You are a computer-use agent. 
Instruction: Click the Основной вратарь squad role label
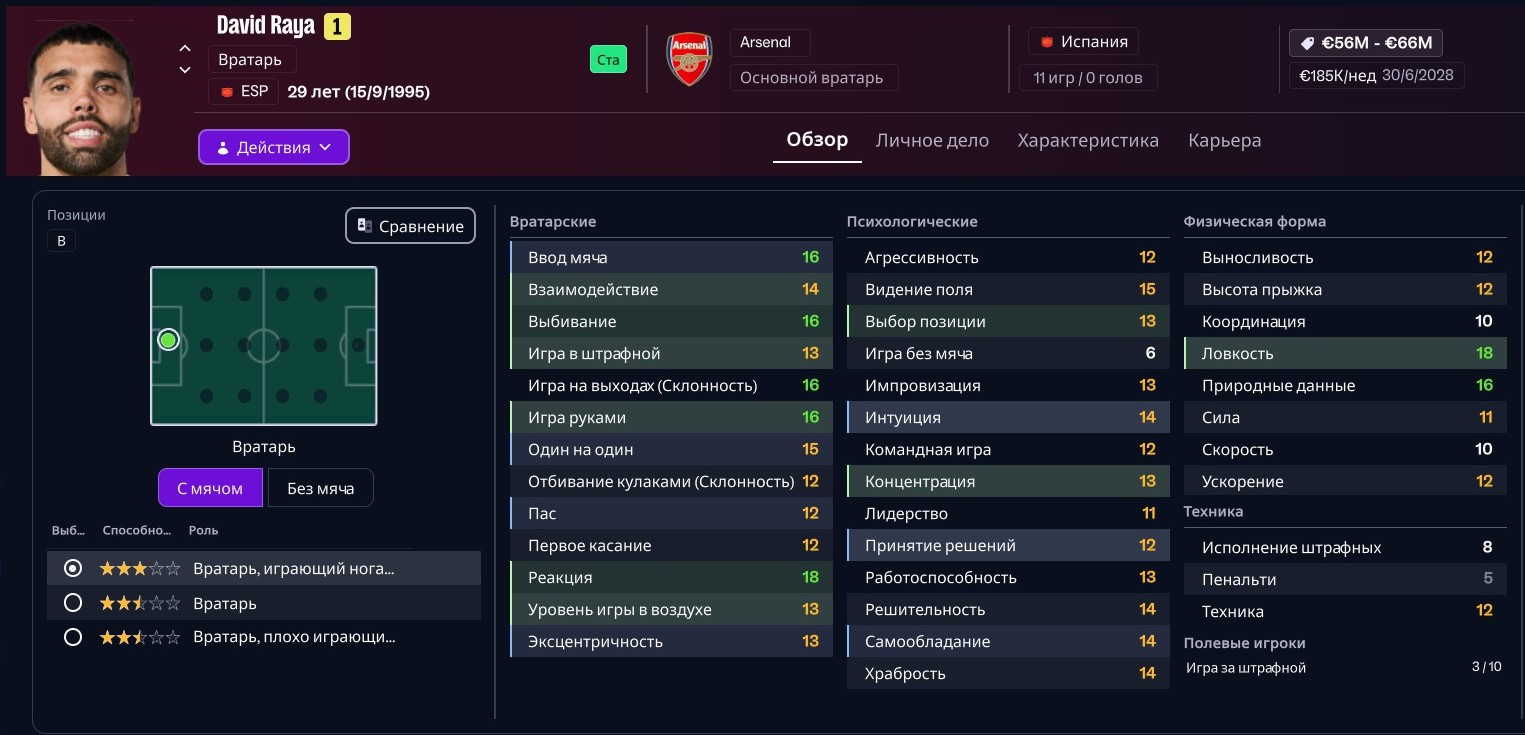point(812,78)
